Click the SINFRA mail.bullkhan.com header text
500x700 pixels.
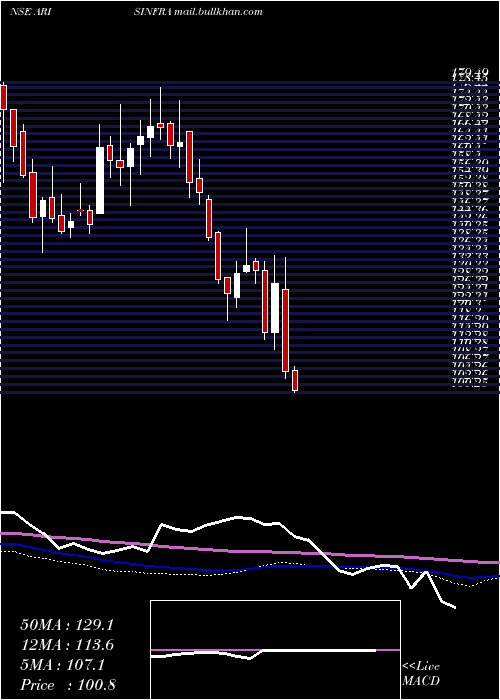click(197, 12)
